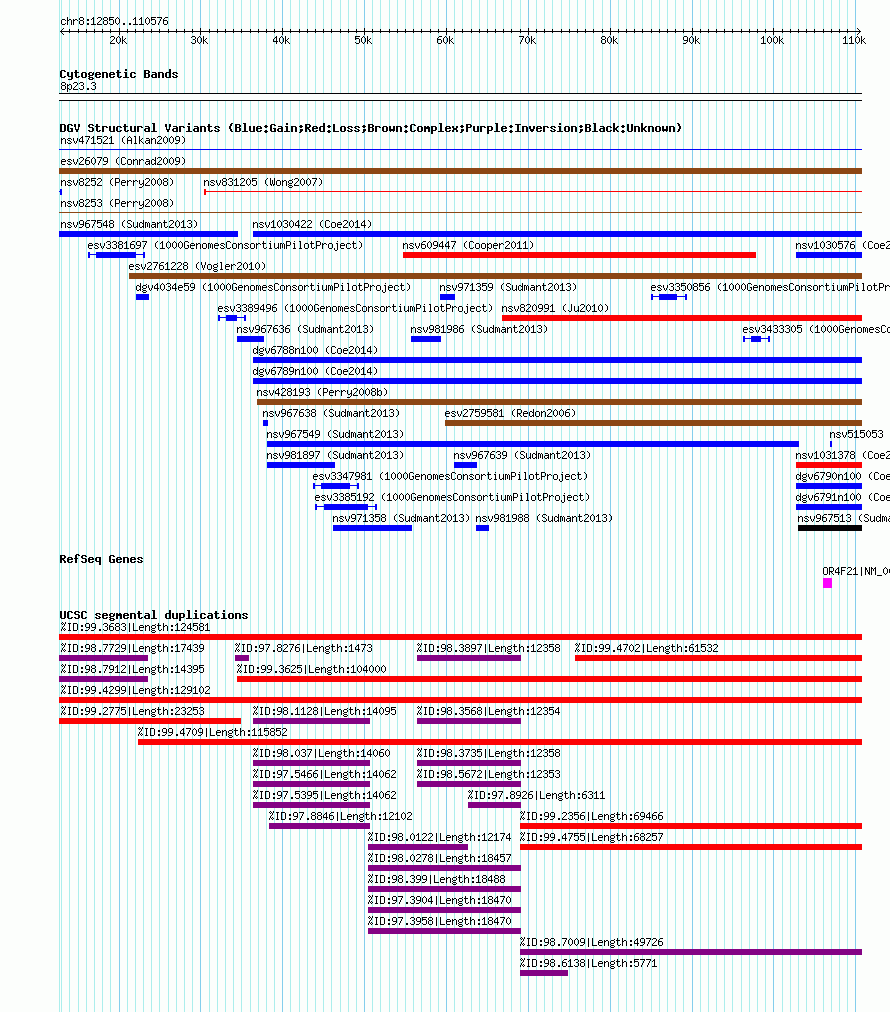890x1012 pixels.
Task: Select nsv971359 (Sudmant2013) label
Action: tap(508, 287)
